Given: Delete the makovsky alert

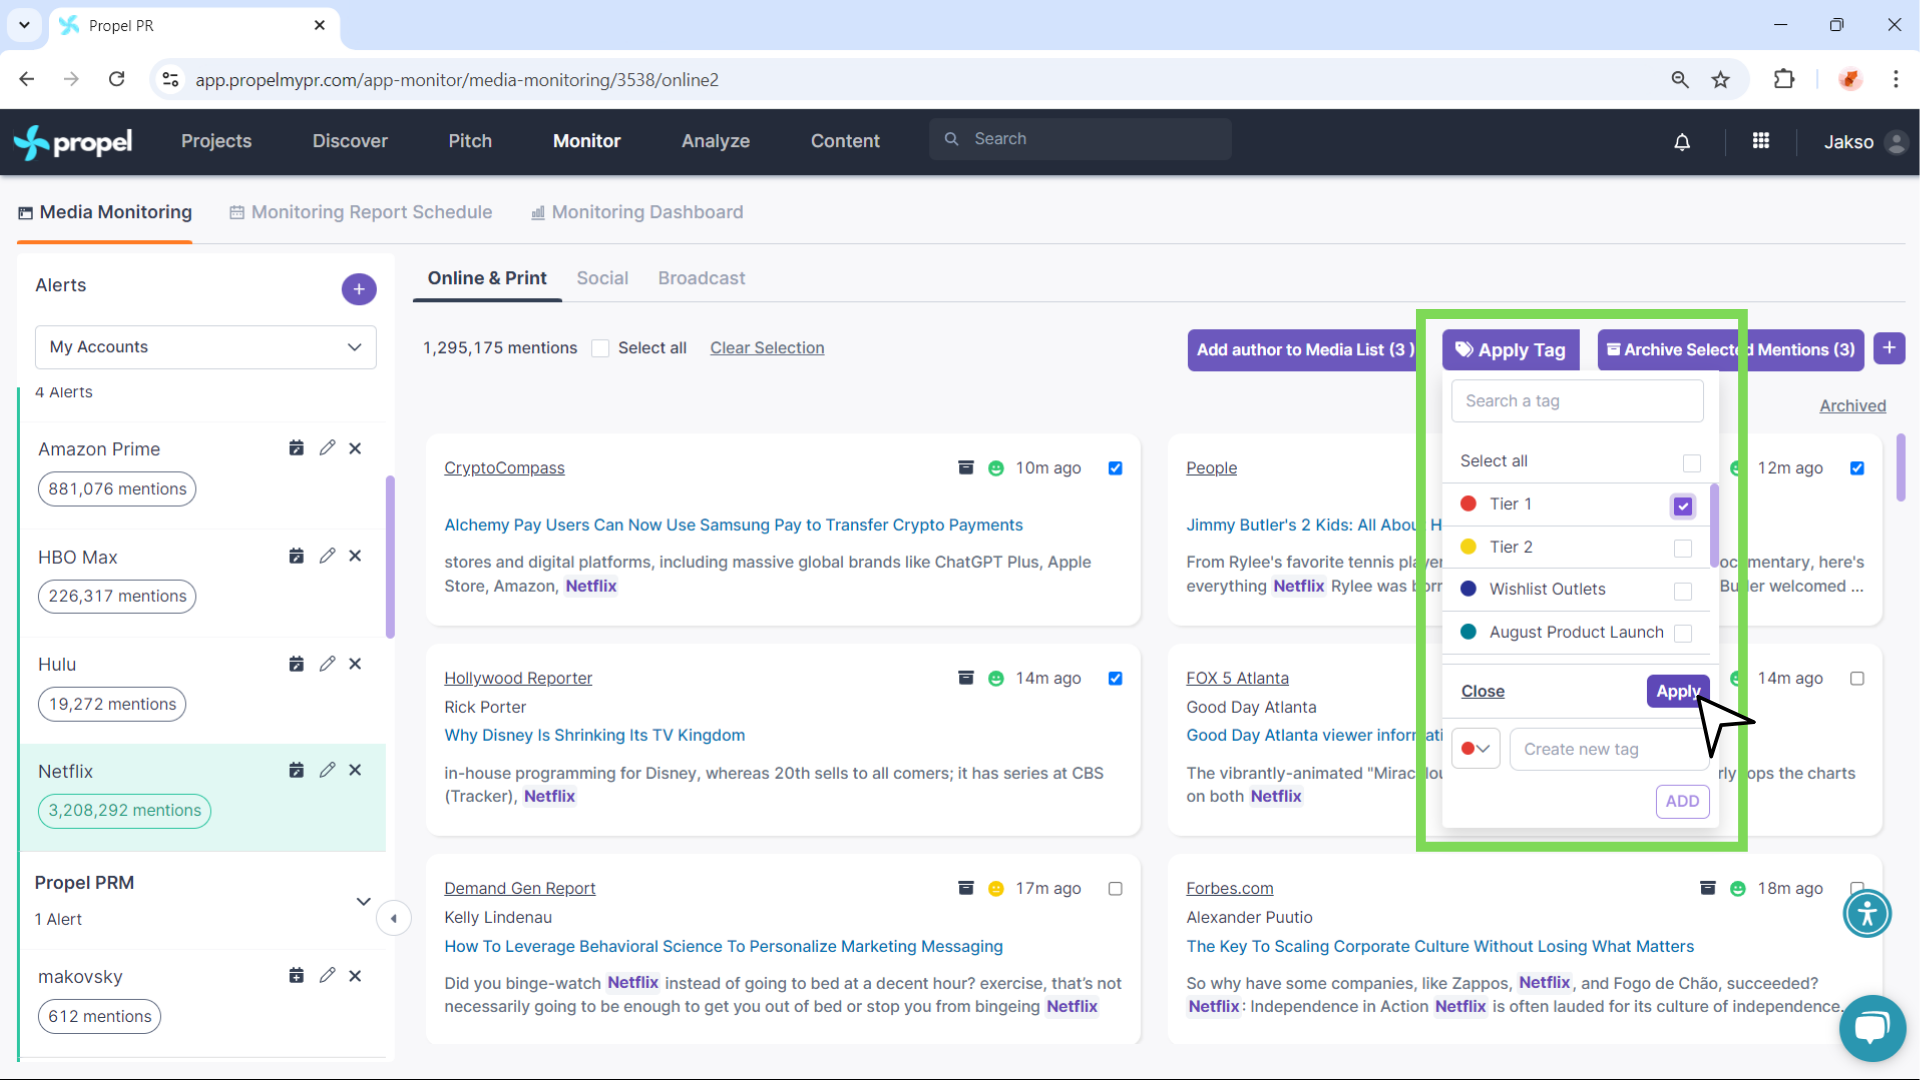Looking at the screenshot, I should (355, 976).
